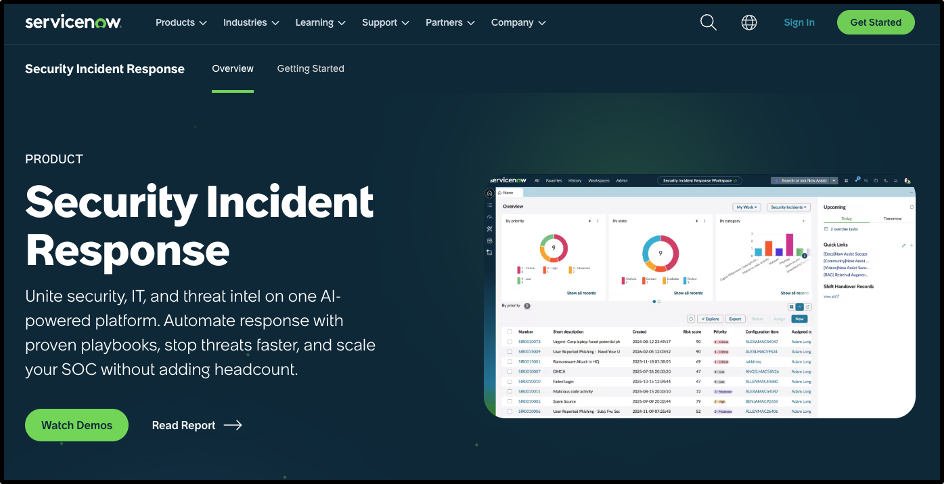944x484 pixels.
Task: Check the Spam Source row checkbox
Action: [509, 402]
